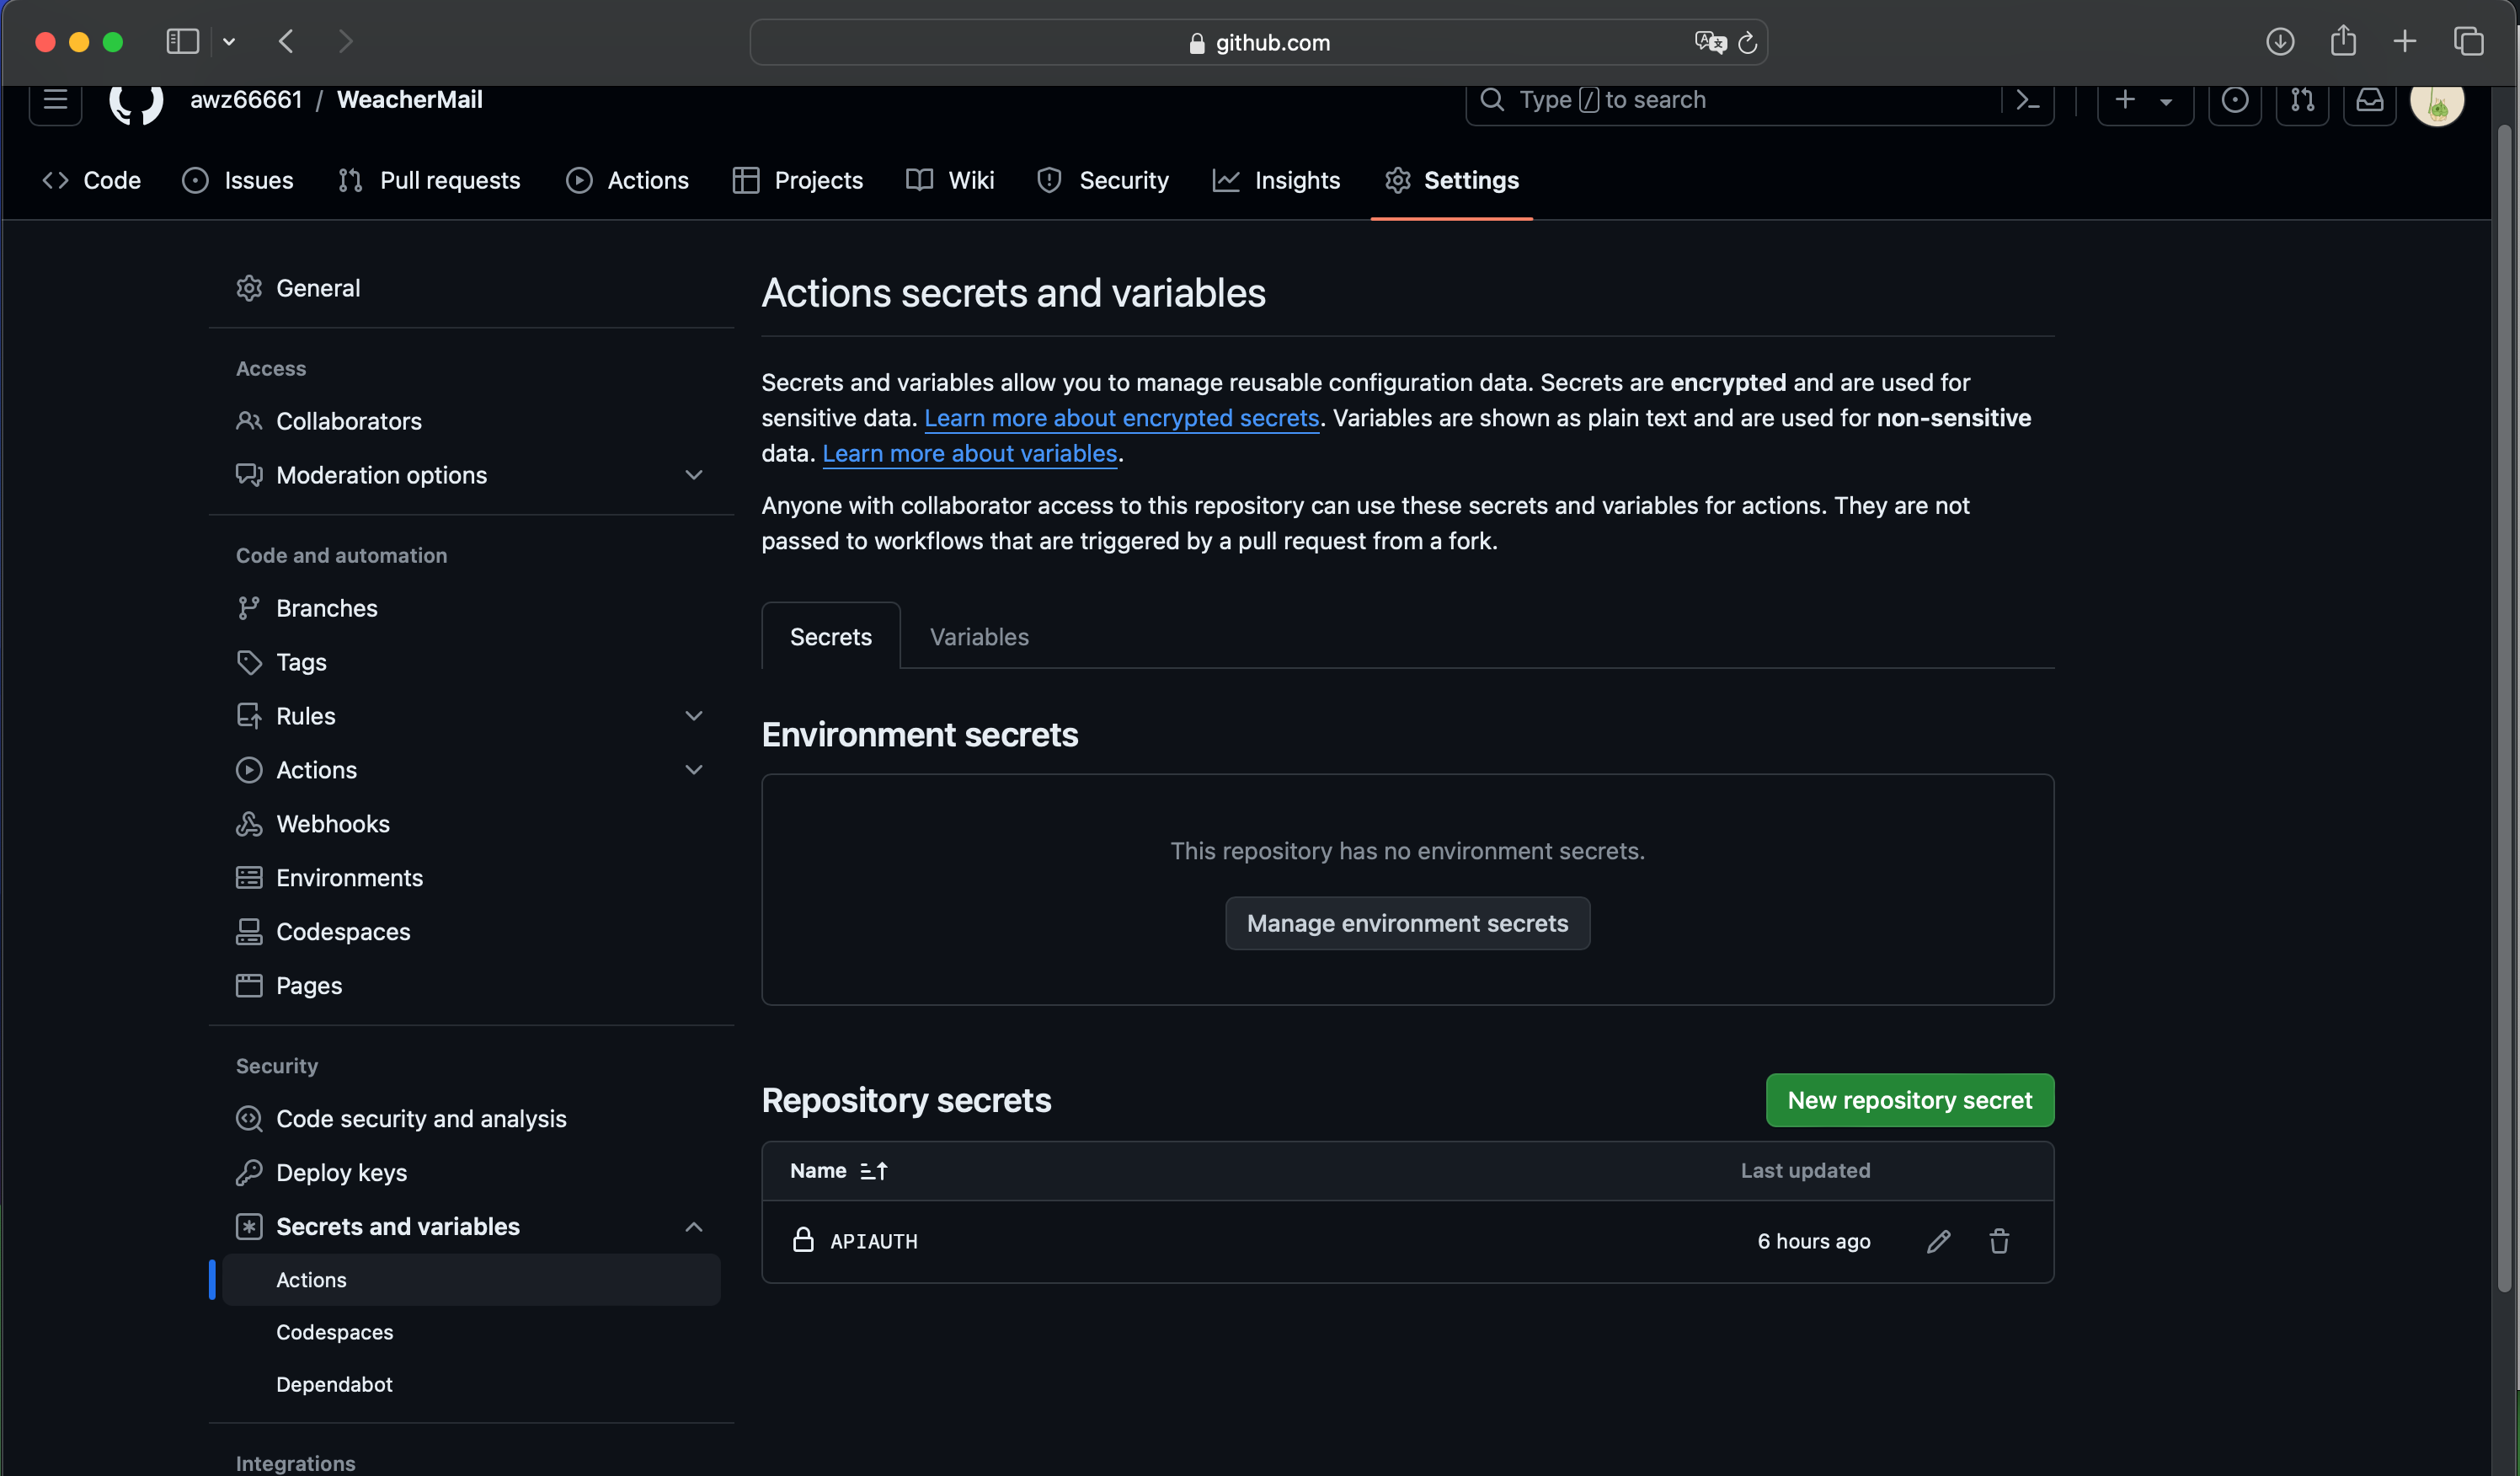Open Safari sidebar dropdown arrow
This screenshot has height=1476, width=2520.
[x=229, y=41]
